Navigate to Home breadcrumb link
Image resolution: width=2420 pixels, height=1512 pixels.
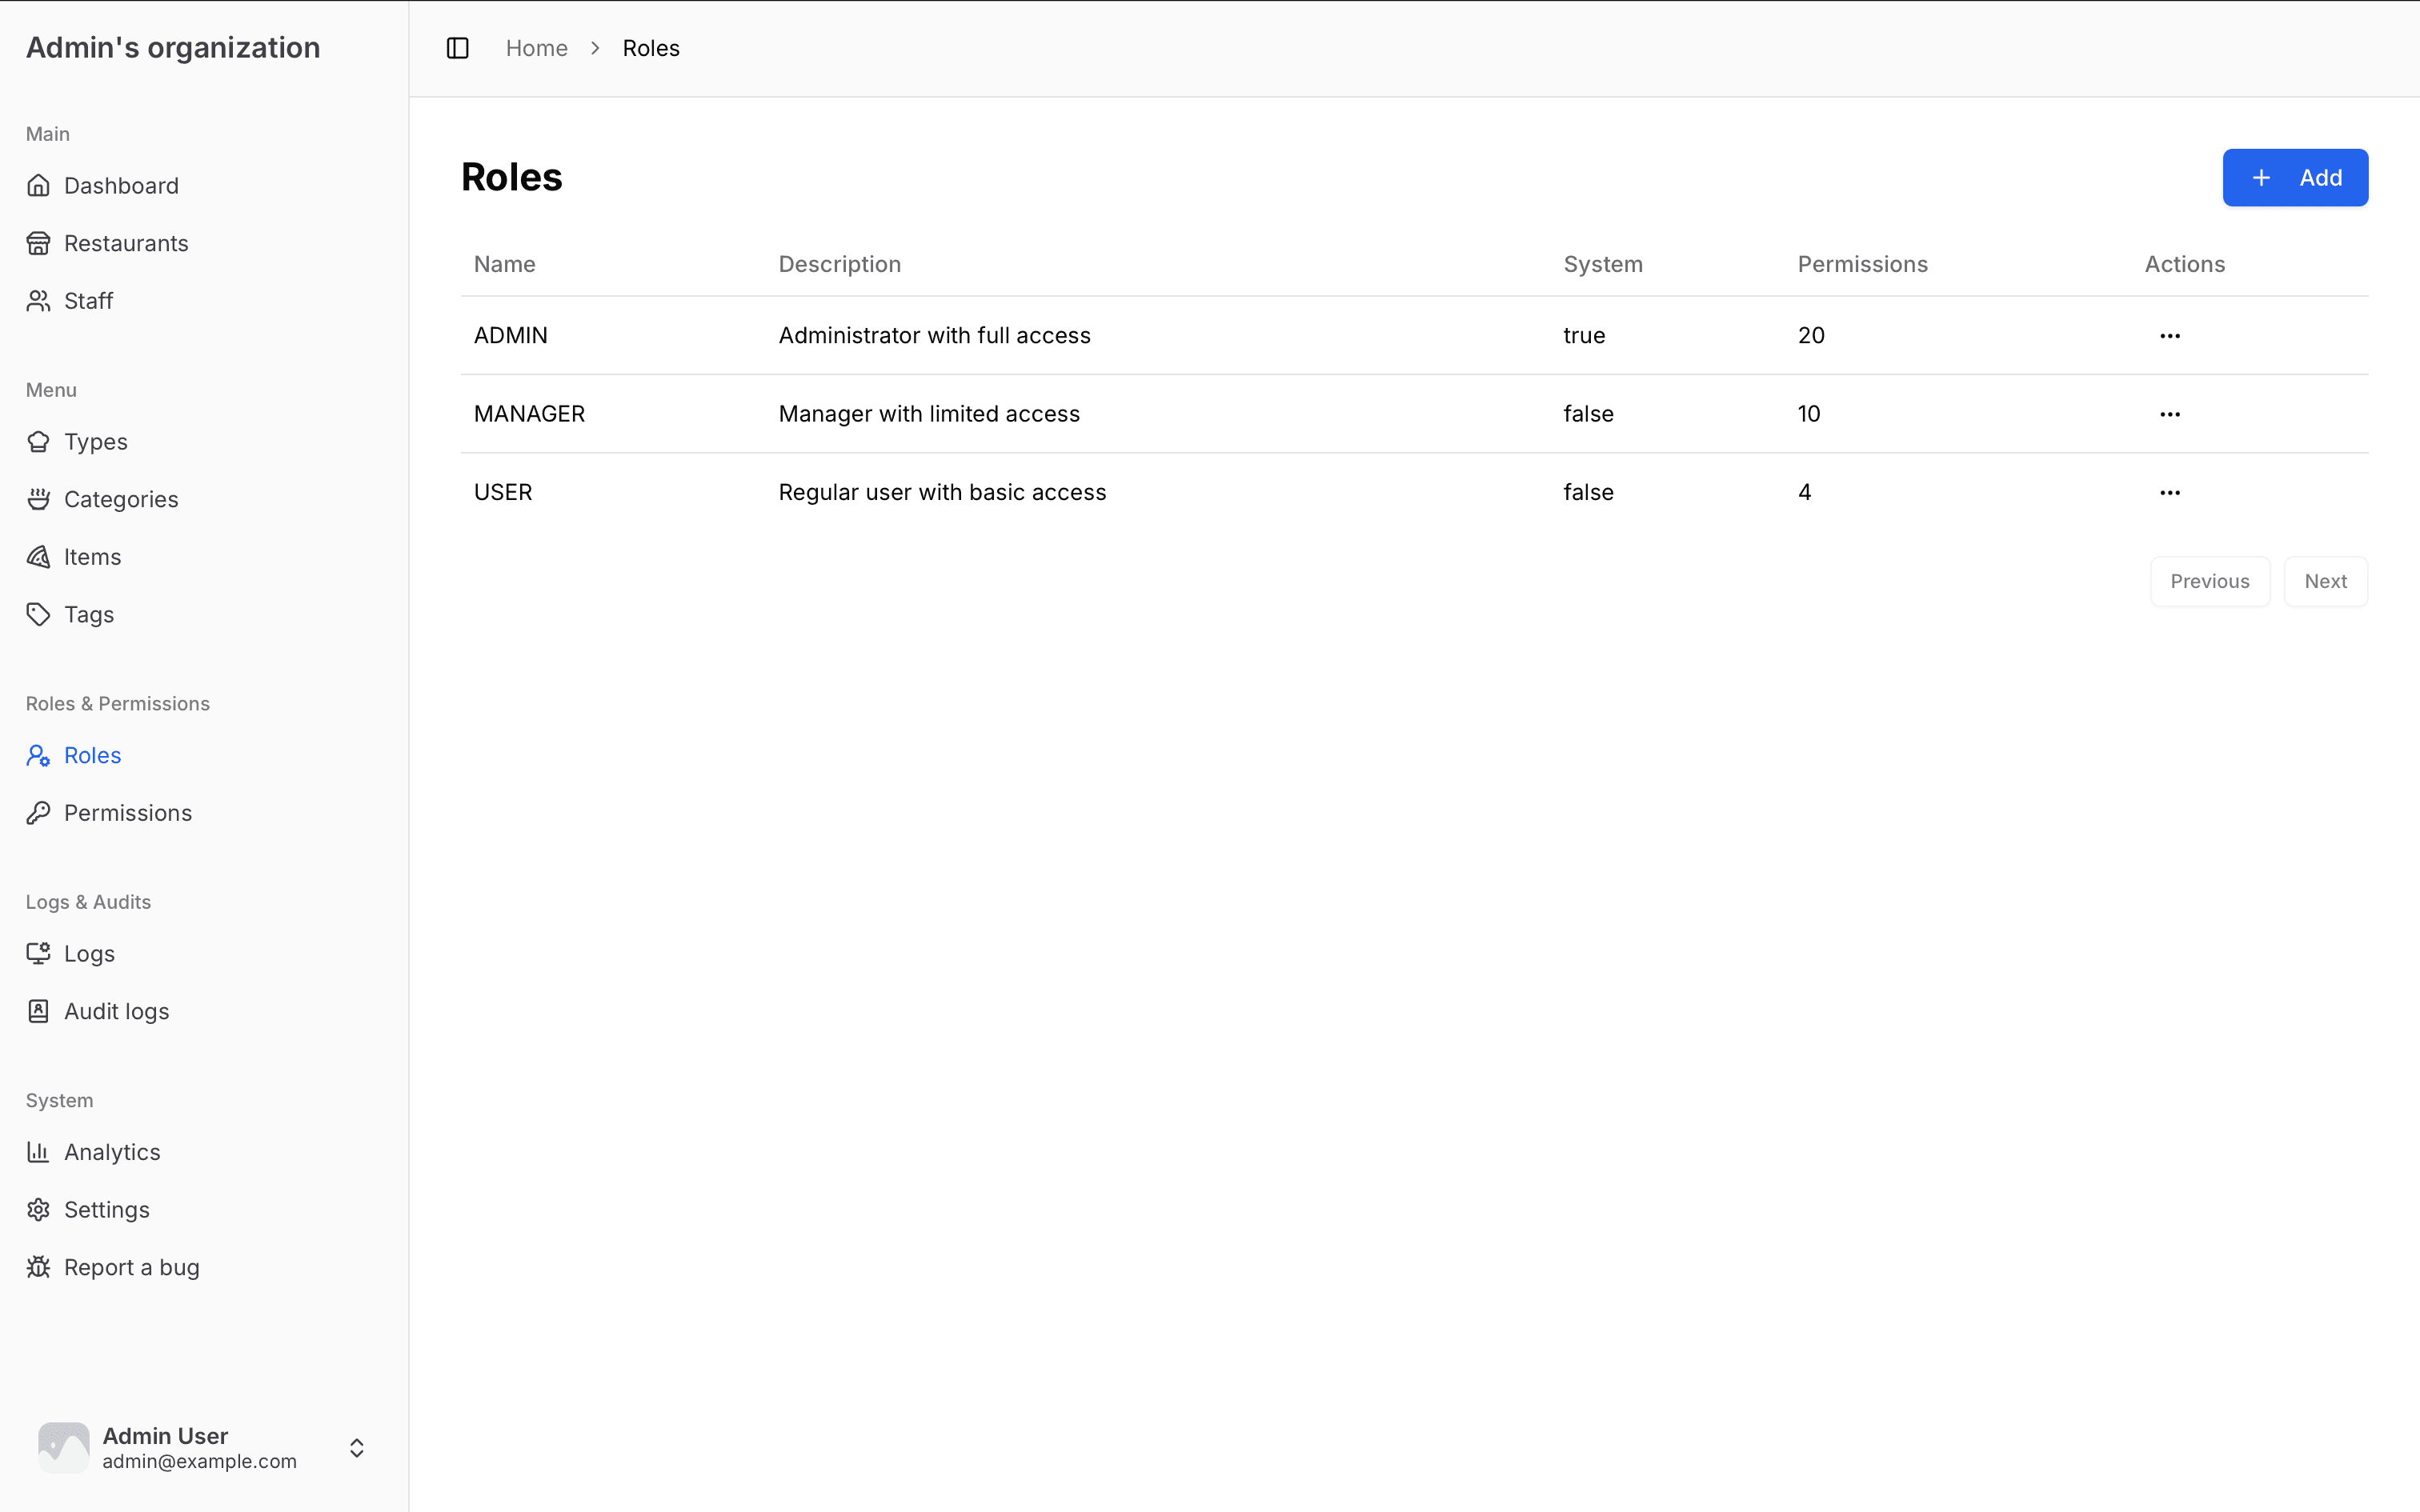[536, 48]
